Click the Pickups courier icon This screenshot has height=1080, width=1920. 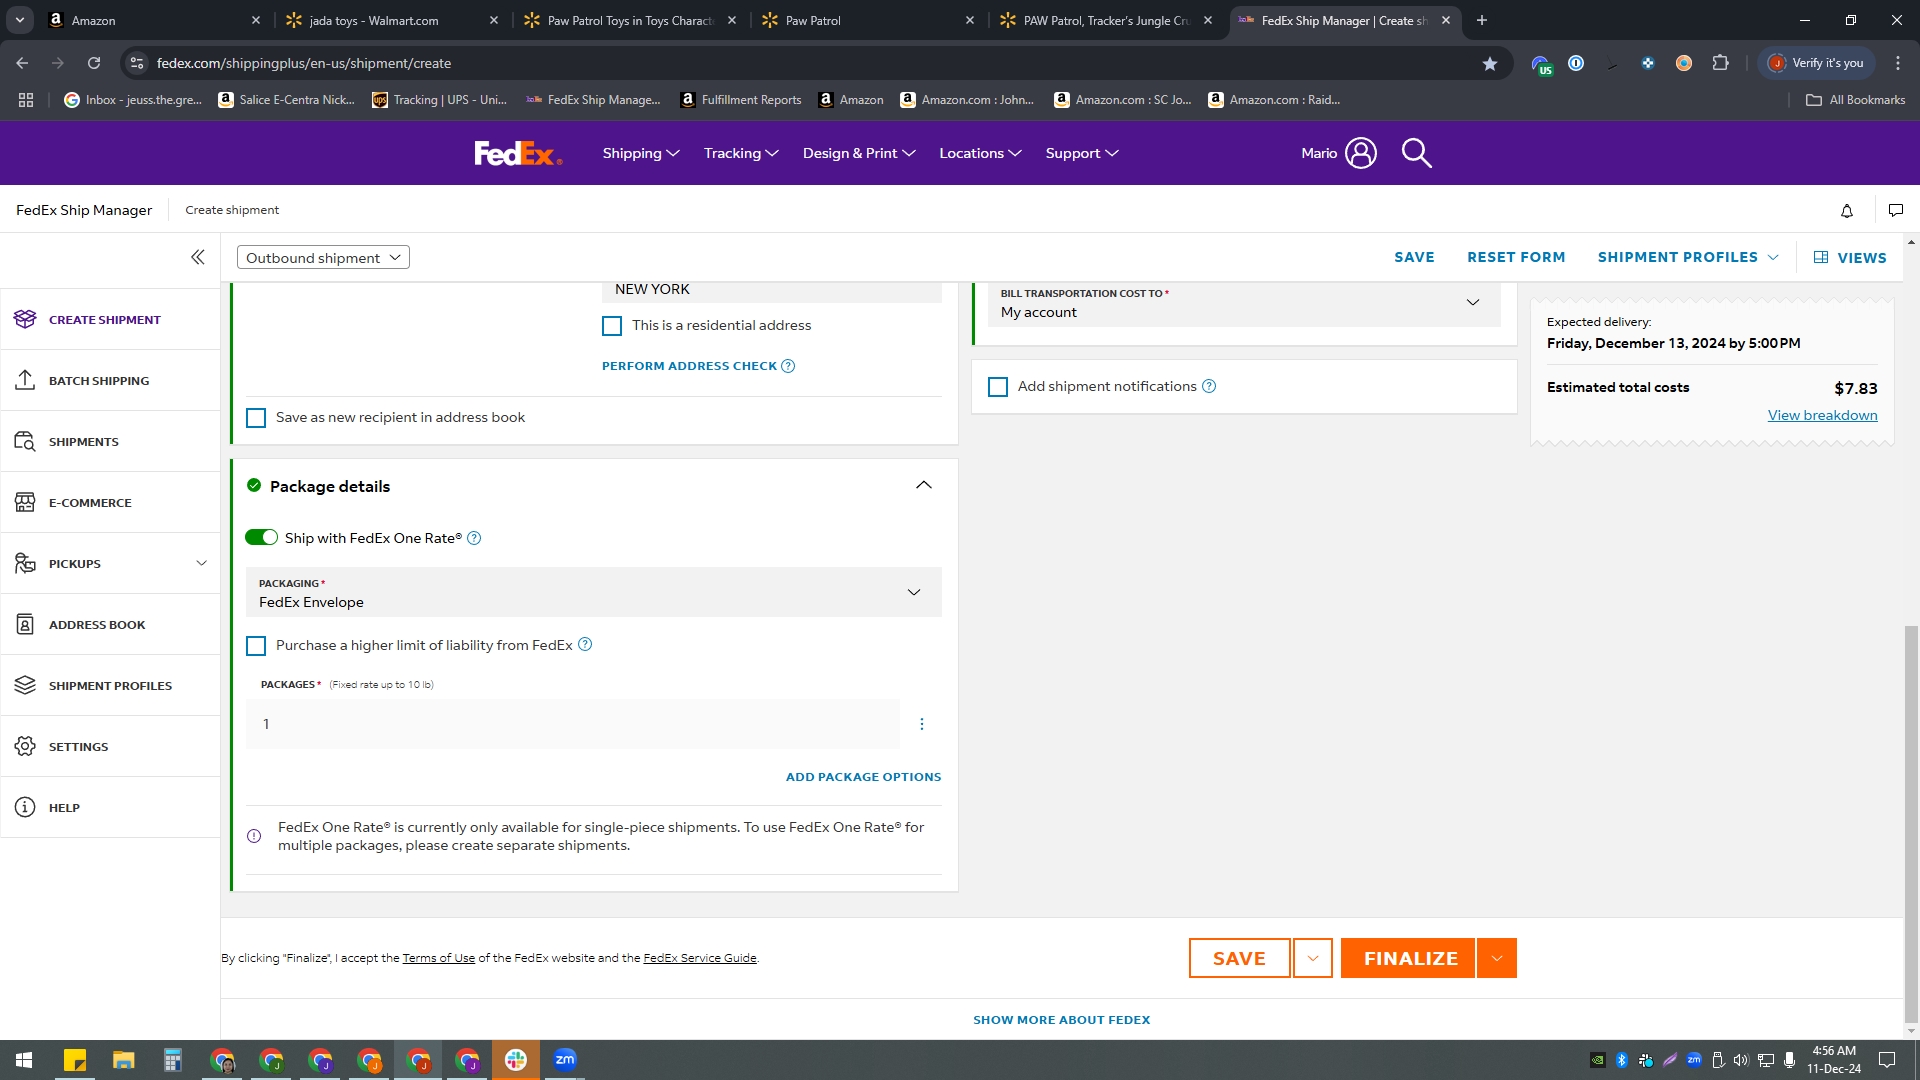tap(25, 563)
